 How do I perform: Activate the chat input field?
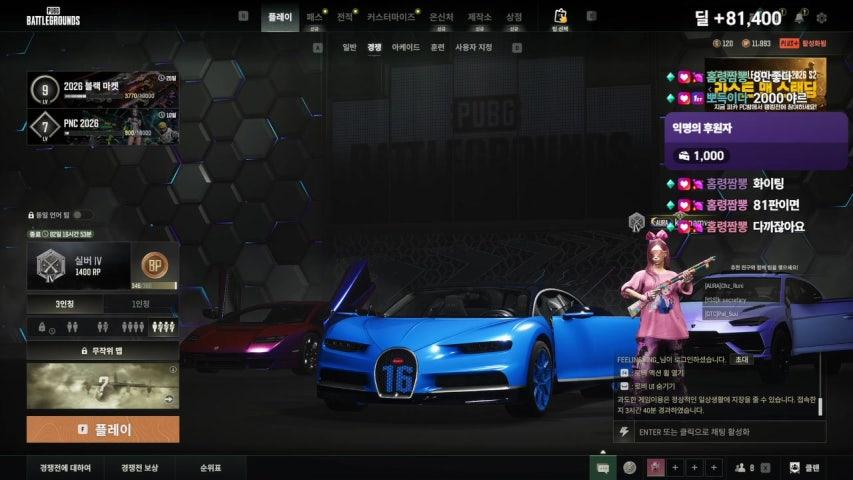[x=729, y=432]
